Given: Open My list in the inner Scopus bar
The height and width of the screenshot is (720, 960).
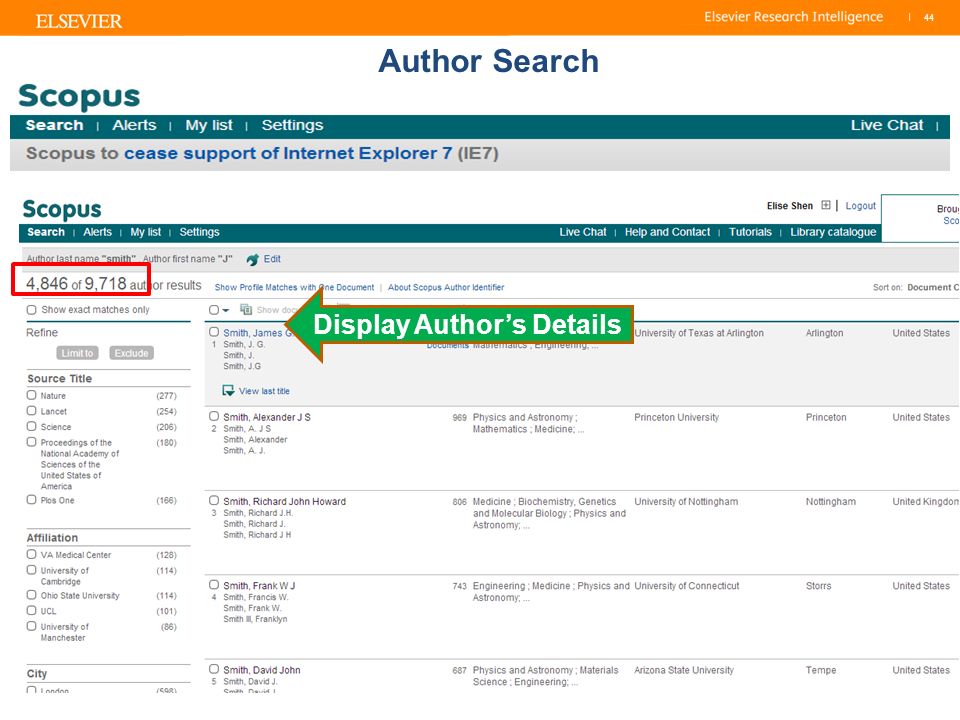Looking at the screenshot, I should pos(146,232).
